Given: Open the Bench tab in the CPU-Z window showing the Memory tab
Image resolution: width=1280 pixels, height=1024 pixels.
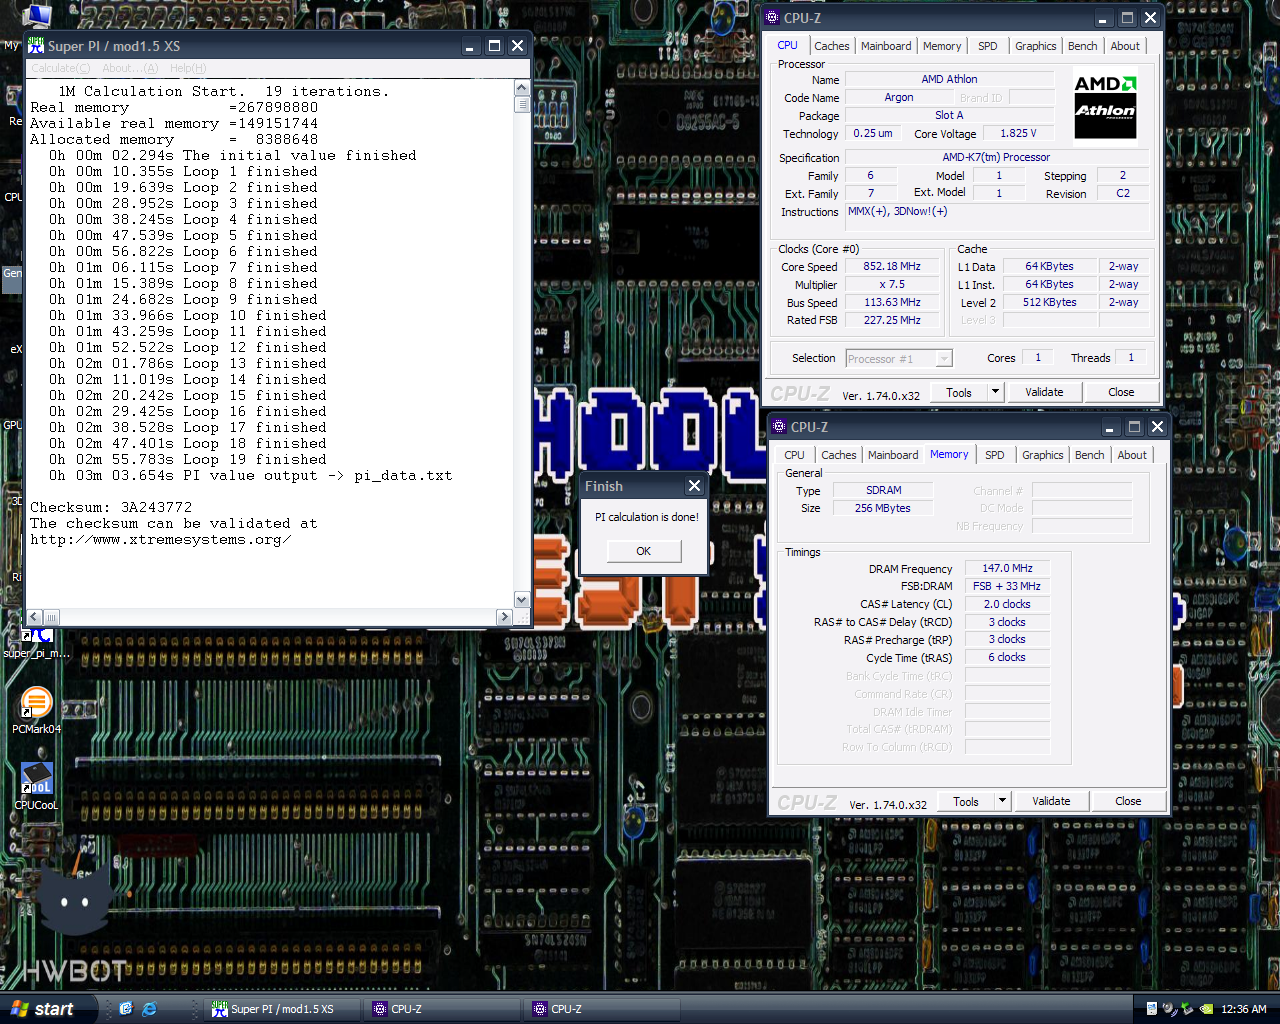Looking at the screenshot, I should (x=1089, y=455).
